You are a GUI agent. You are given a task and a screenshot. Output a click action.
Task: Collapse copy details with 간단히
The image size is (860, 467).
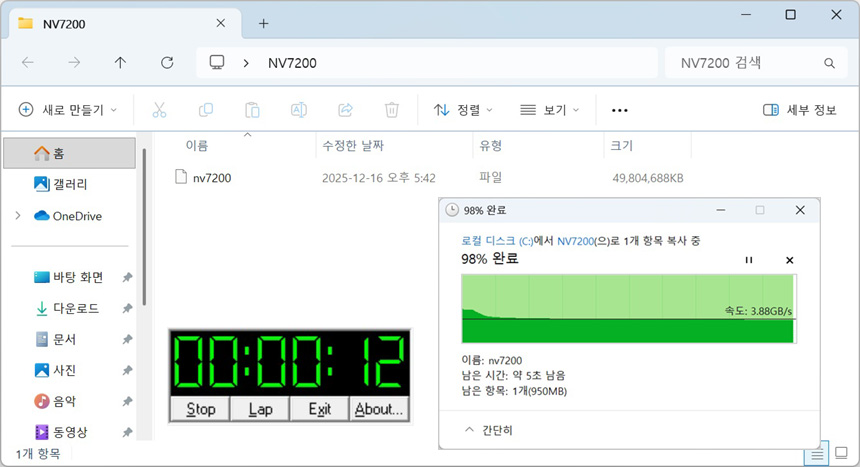[x=489, y=430]
